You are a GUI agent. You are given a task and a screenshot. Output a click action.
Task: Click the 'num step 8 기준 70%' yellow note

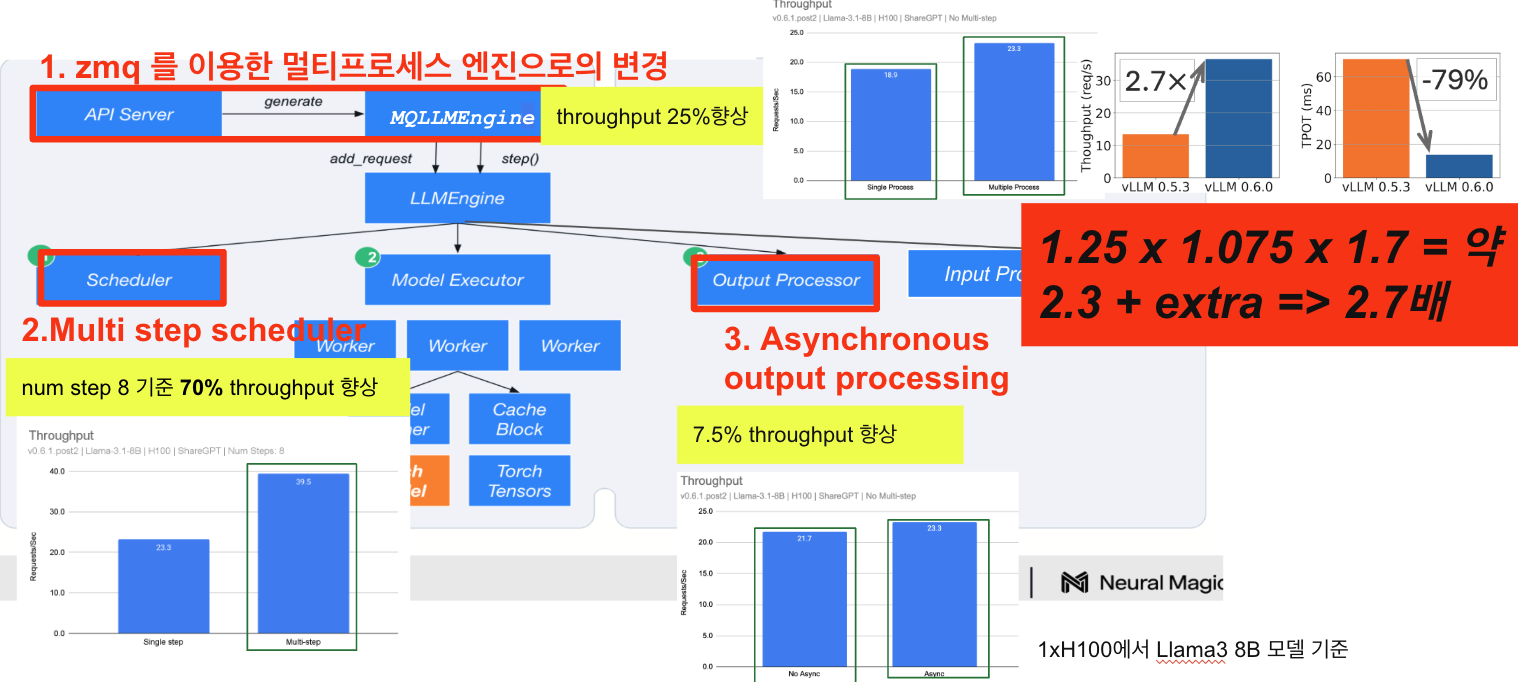[207, 387]
